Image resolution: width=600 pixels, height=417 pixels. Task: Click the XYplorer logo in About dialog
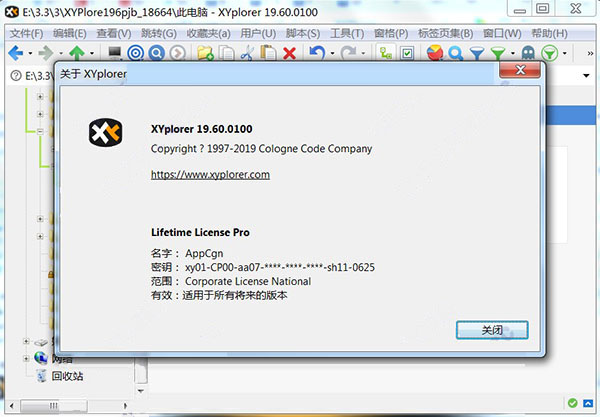coord(106,132)
